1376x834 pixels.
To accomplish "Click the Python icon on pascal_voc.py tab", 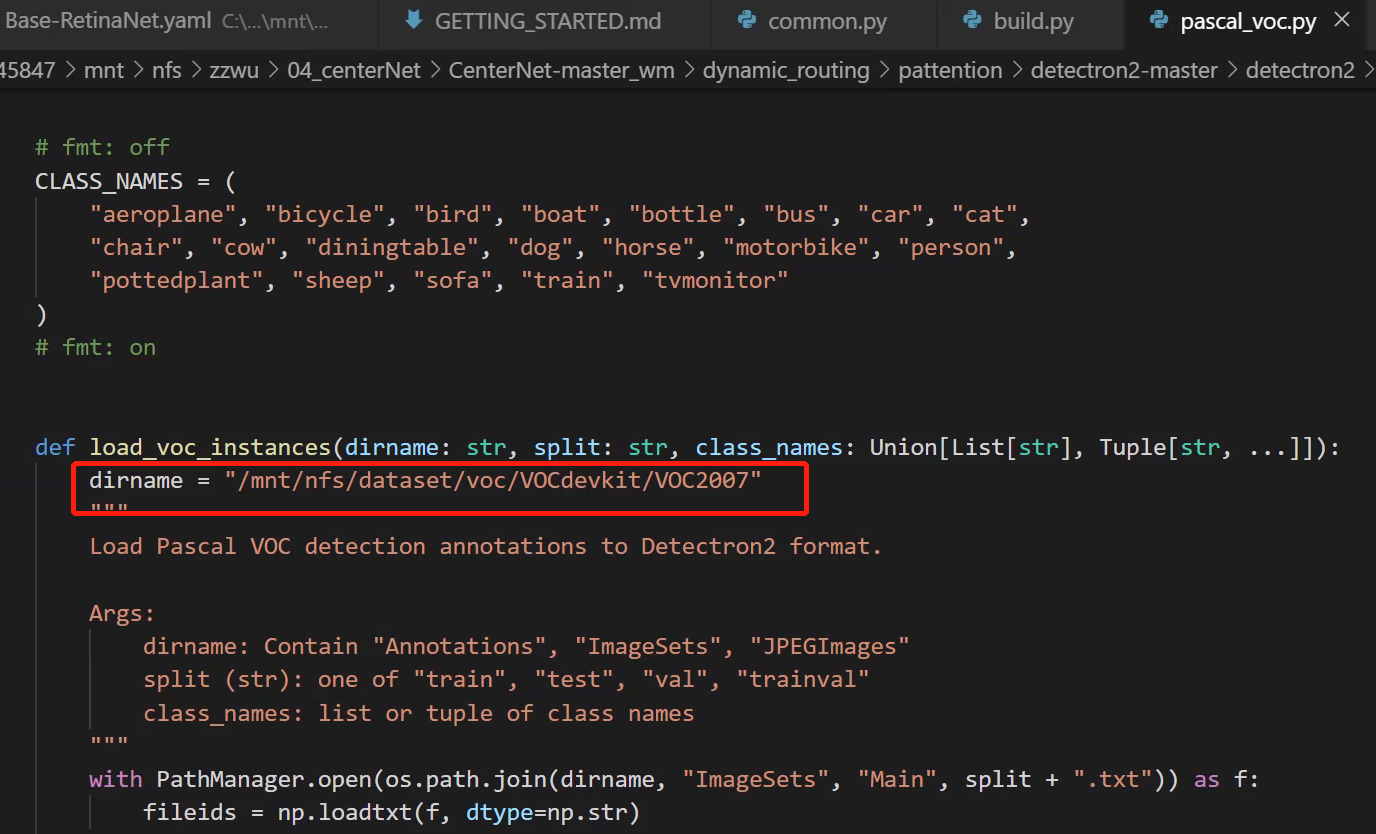I will pos(1158,22).
